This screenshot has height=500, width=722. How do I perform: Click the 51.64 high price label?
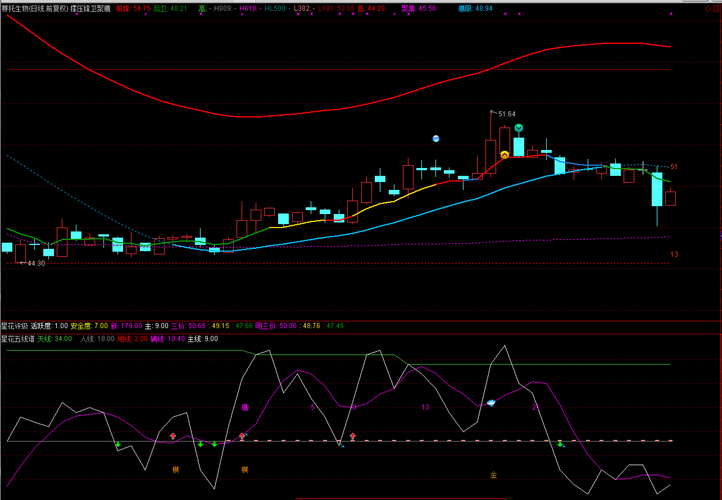507,114
